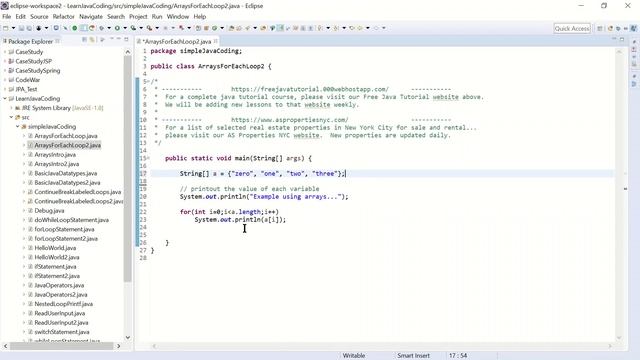Select JPA_Test project in Package Explorer
This screenshot has height=360, width=640.
tap(26, 89)
